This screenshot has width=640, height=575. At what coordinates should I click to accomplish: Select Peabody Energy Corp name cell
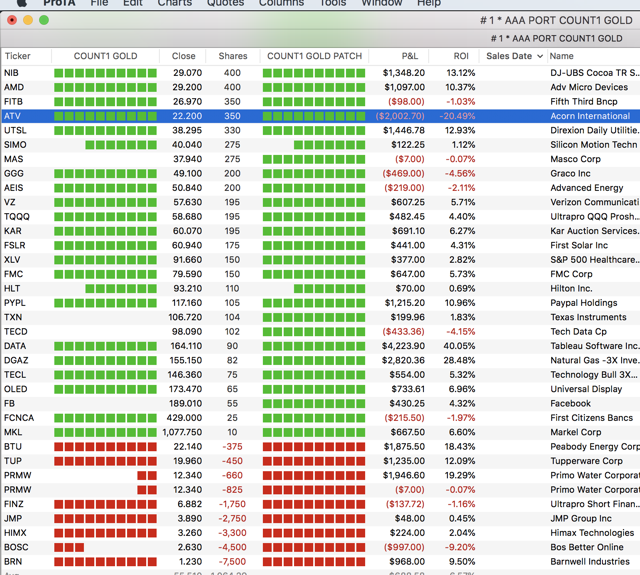click(x=595, y=446)
